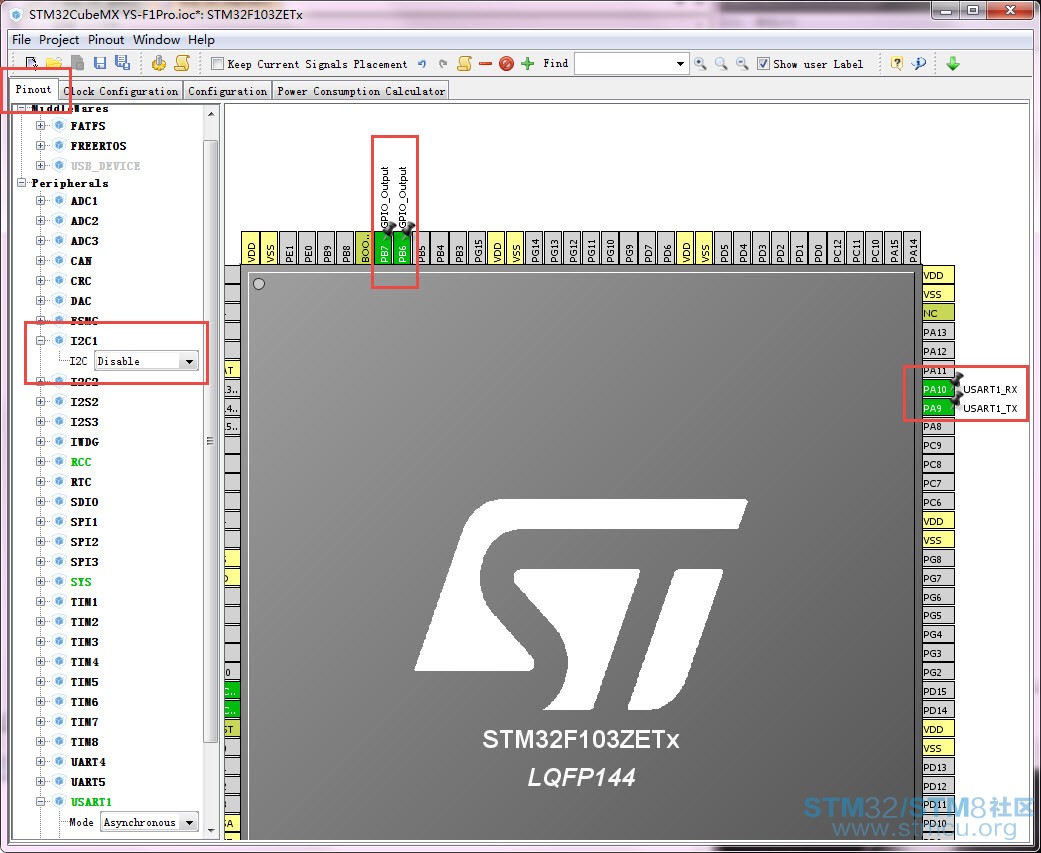The height and width of the screenshot is (853, 1041).
Task: Click the RTC peripheral in tree
Action: (81, 482)
